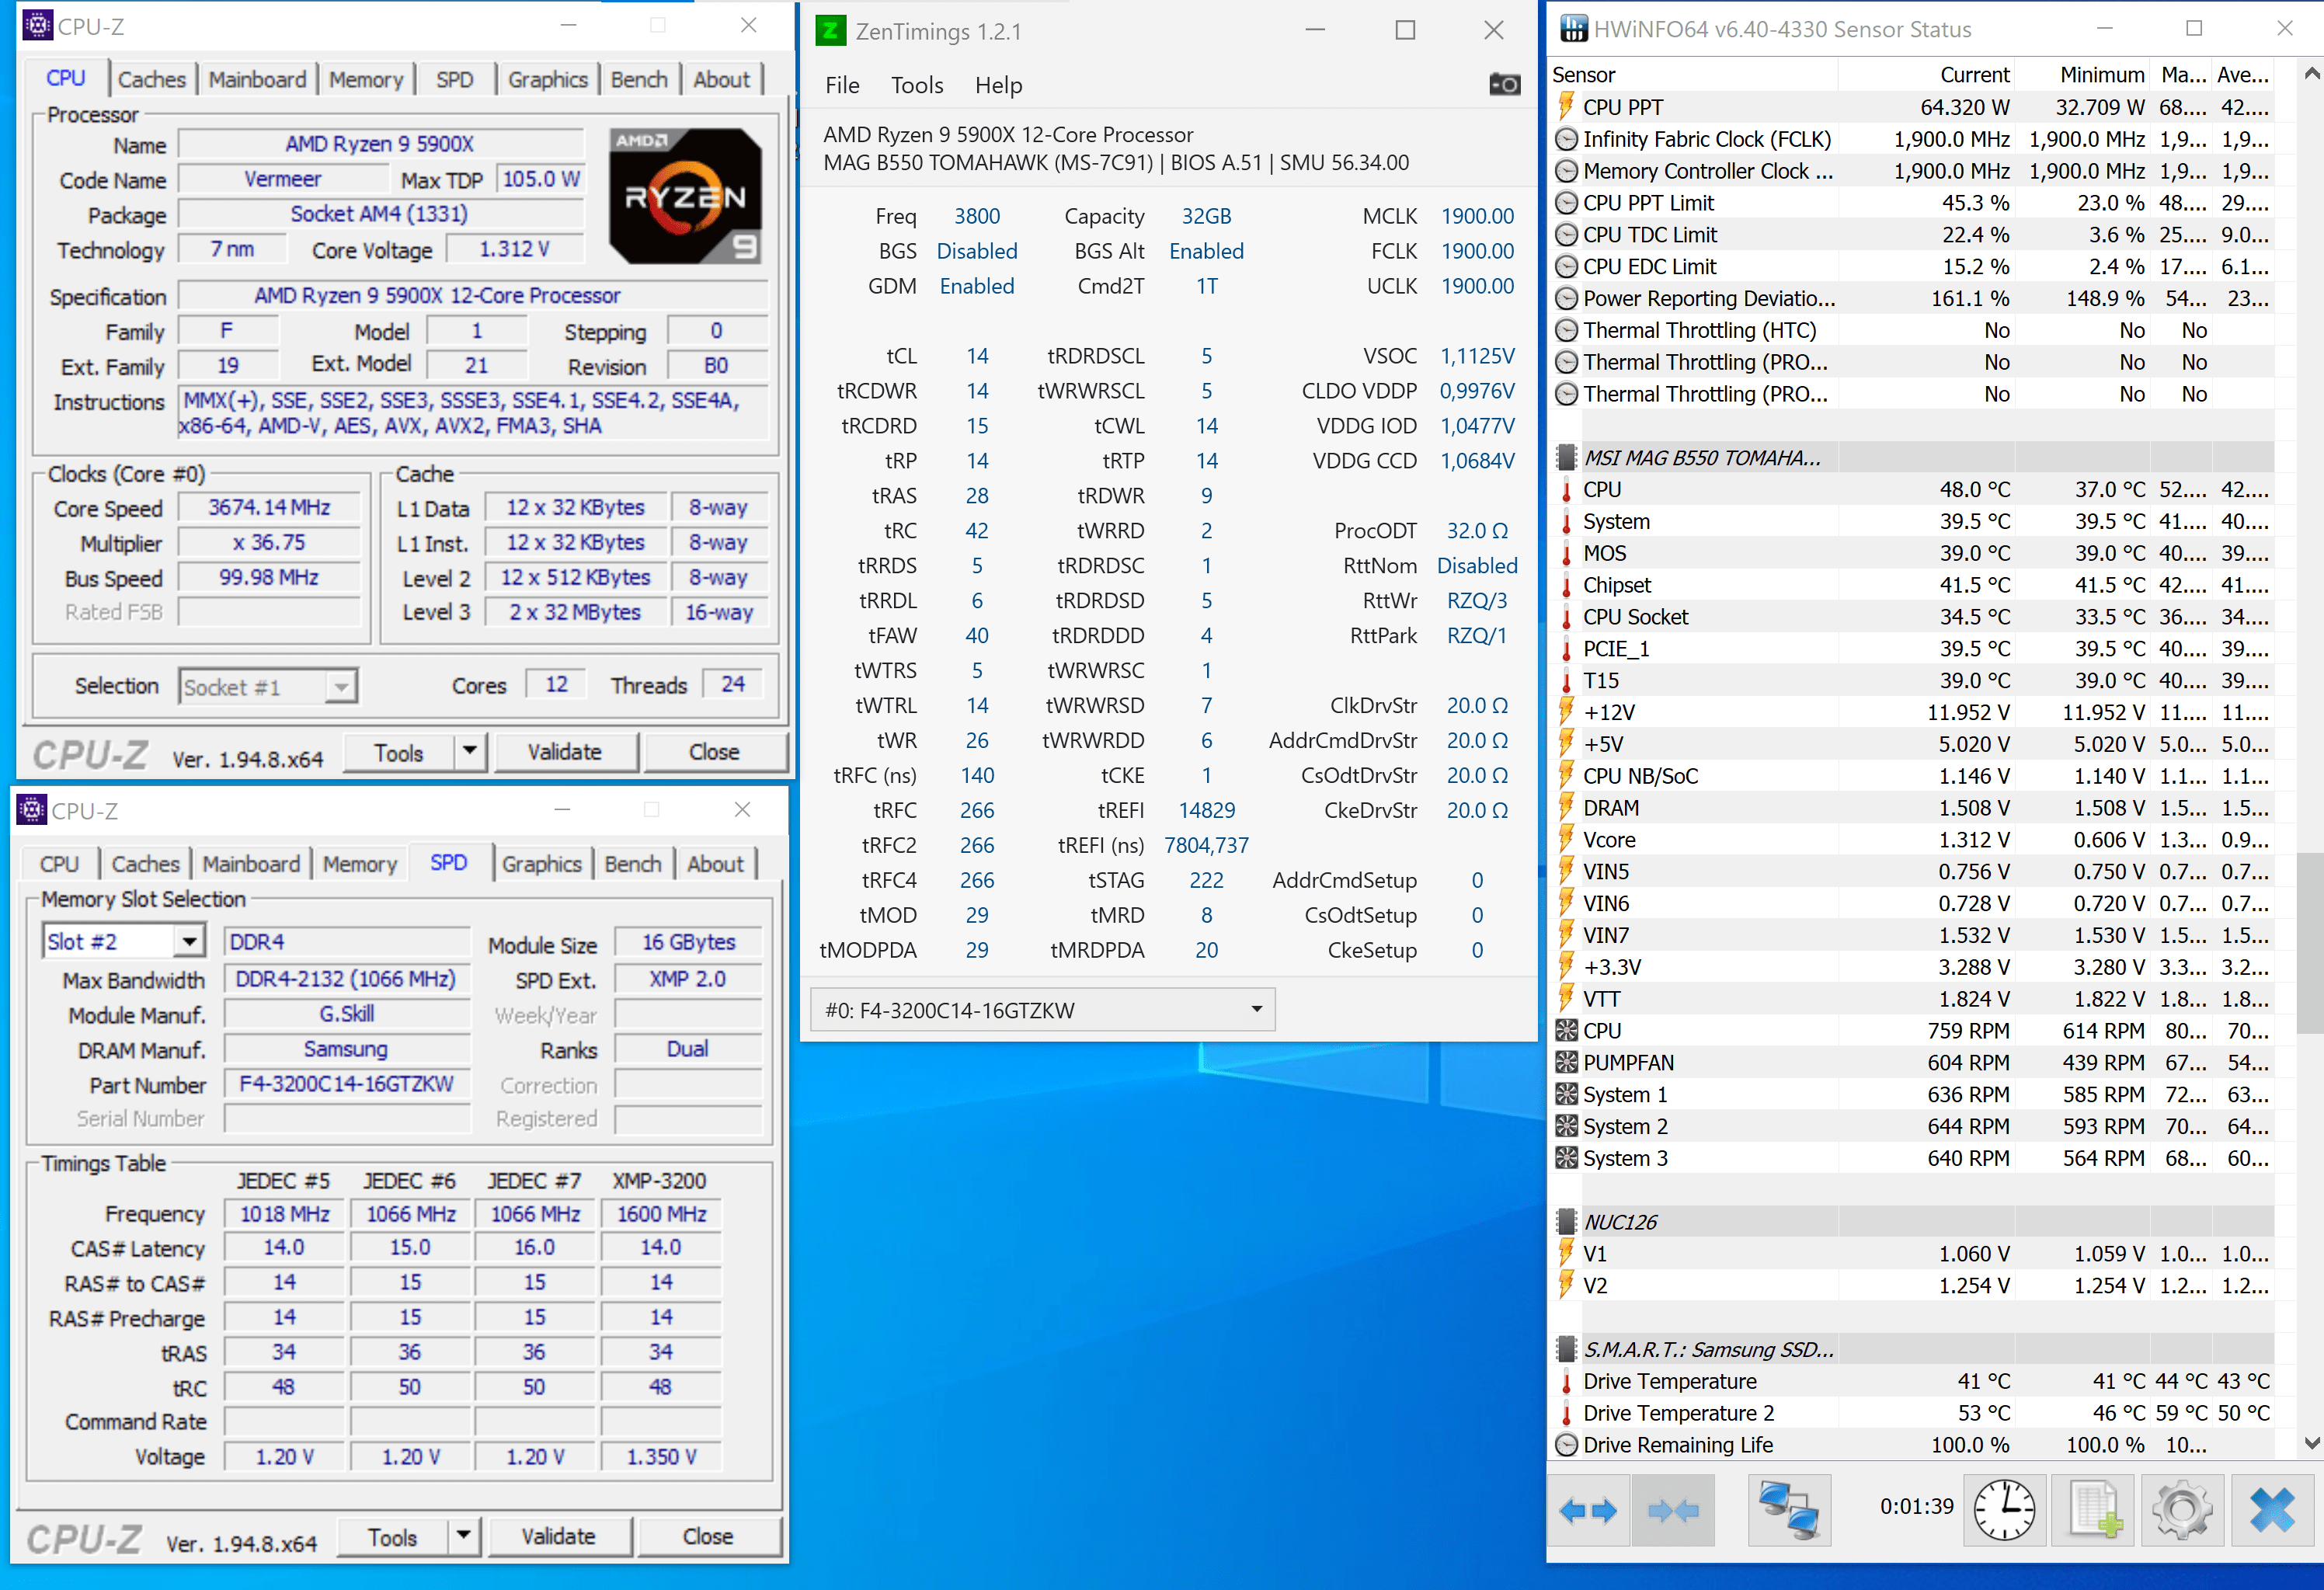Click tREFI value 14829 in ZenTimings
Image resolution: width=2324 pixels, height=1590 pixels.
click(x=1206, y=810)
